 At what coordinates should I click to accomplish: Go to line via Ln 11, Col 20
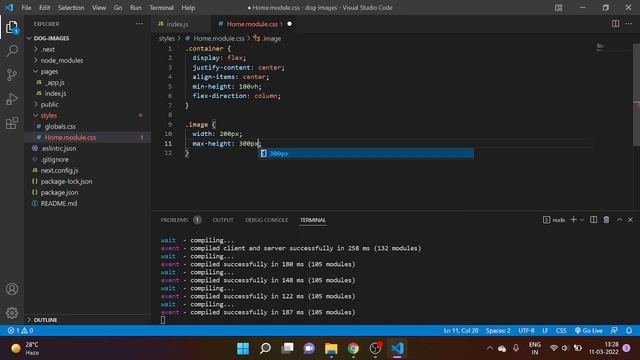[461, 330]
